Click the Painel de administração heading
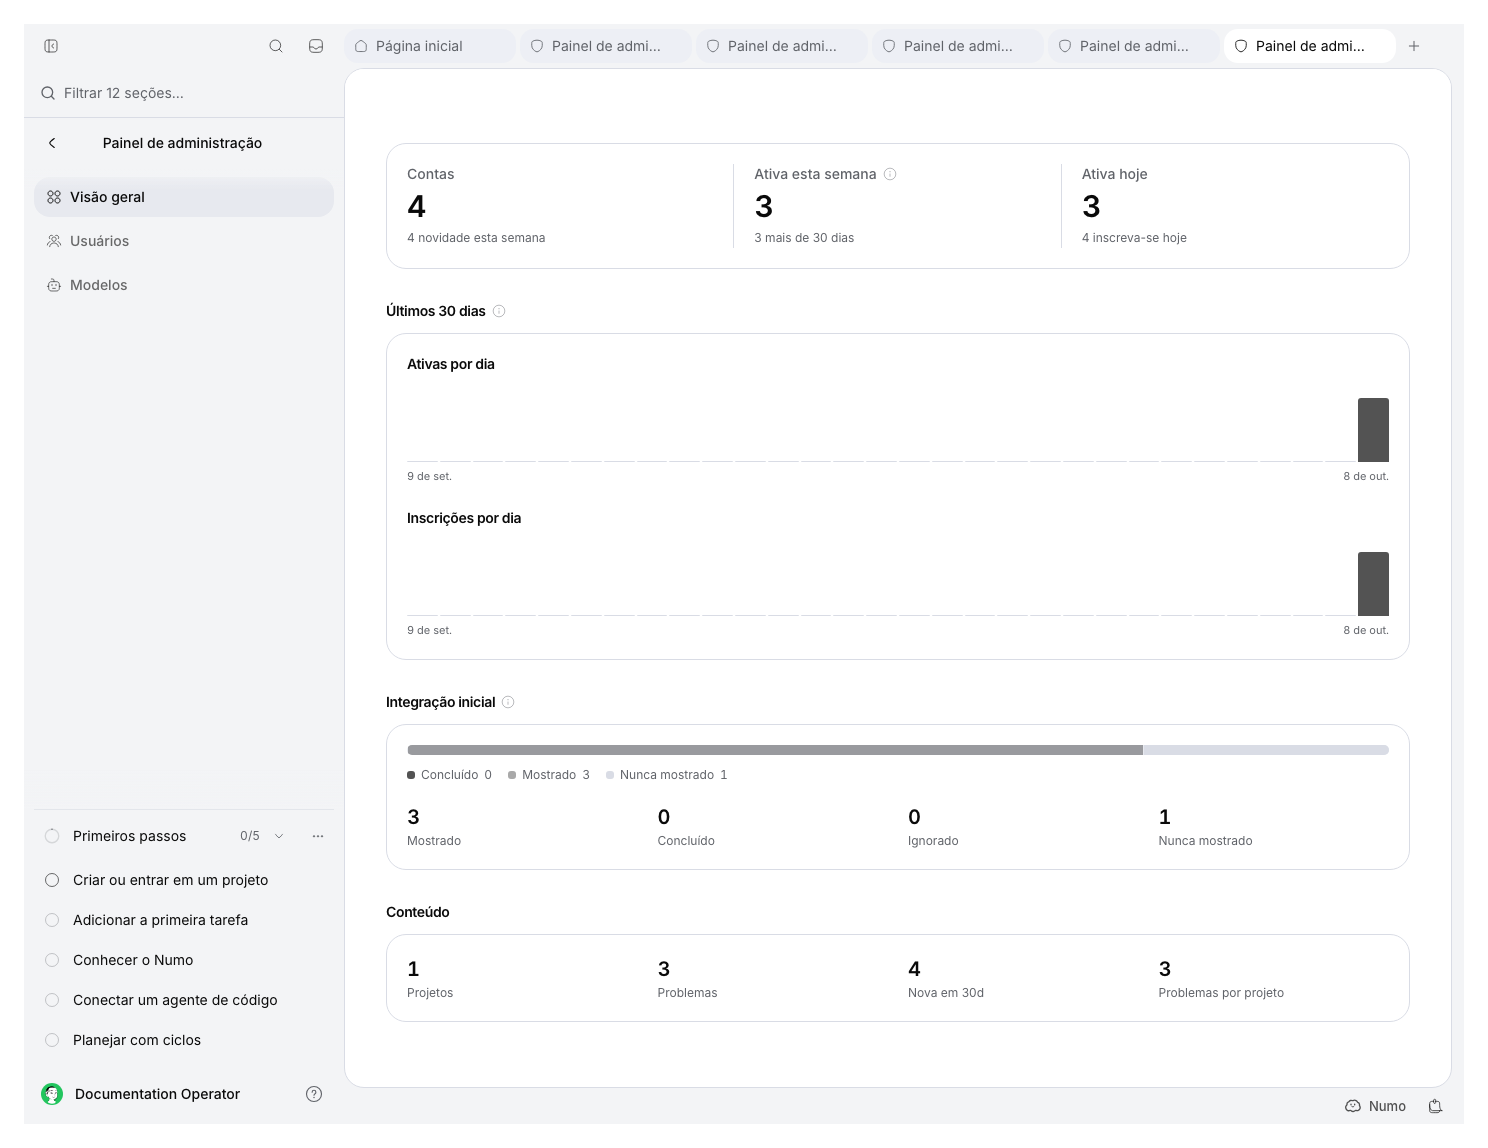 pos(182,143)
